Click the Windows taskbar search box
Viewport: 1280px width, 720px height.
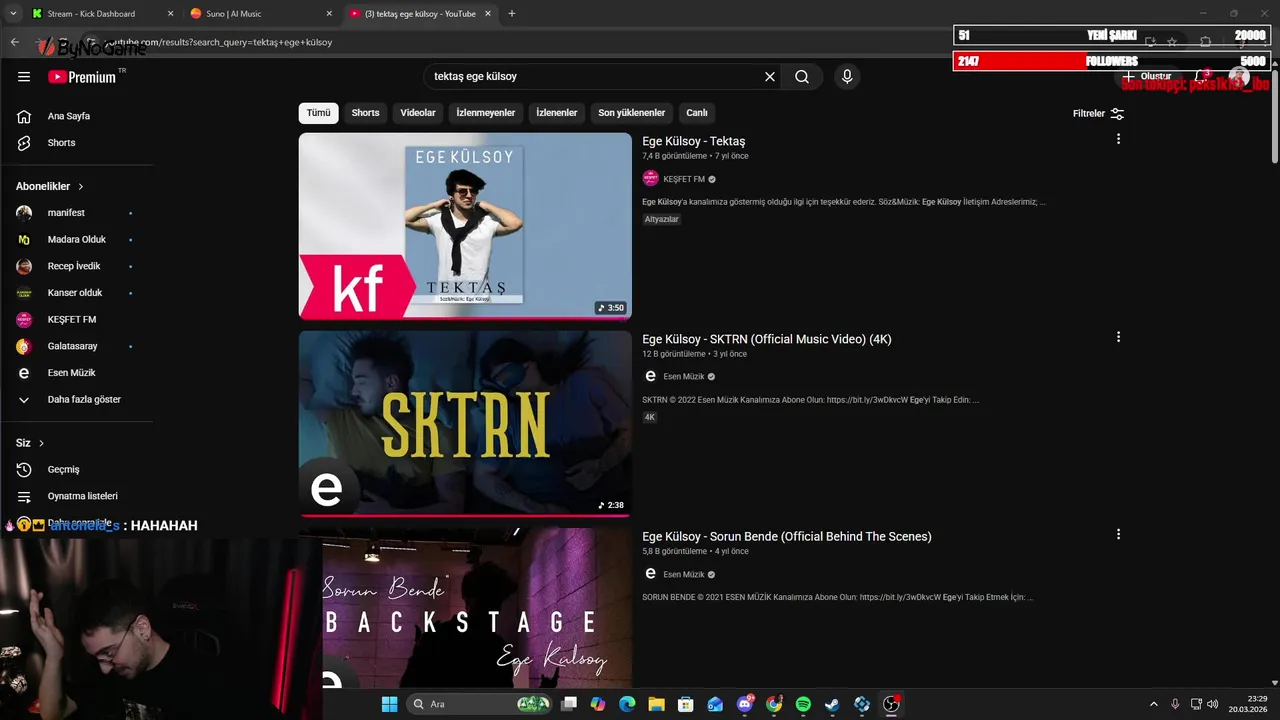(x=480, y=704)
